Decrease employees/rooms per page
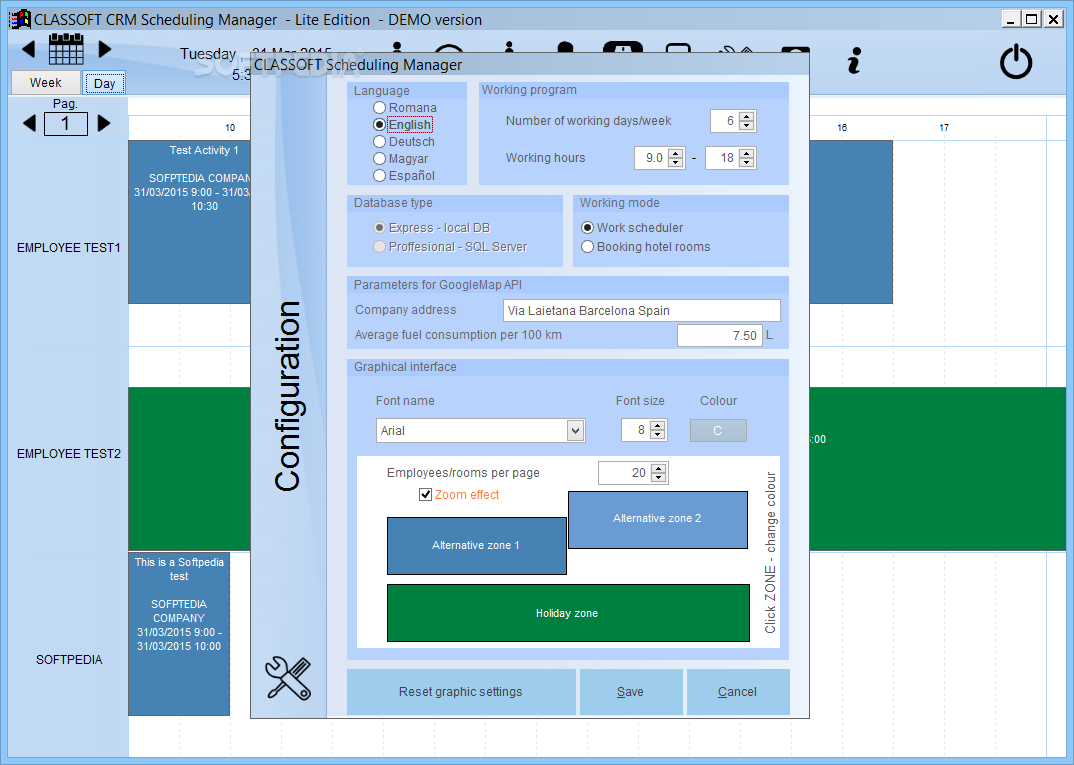 tap(659, 478)
